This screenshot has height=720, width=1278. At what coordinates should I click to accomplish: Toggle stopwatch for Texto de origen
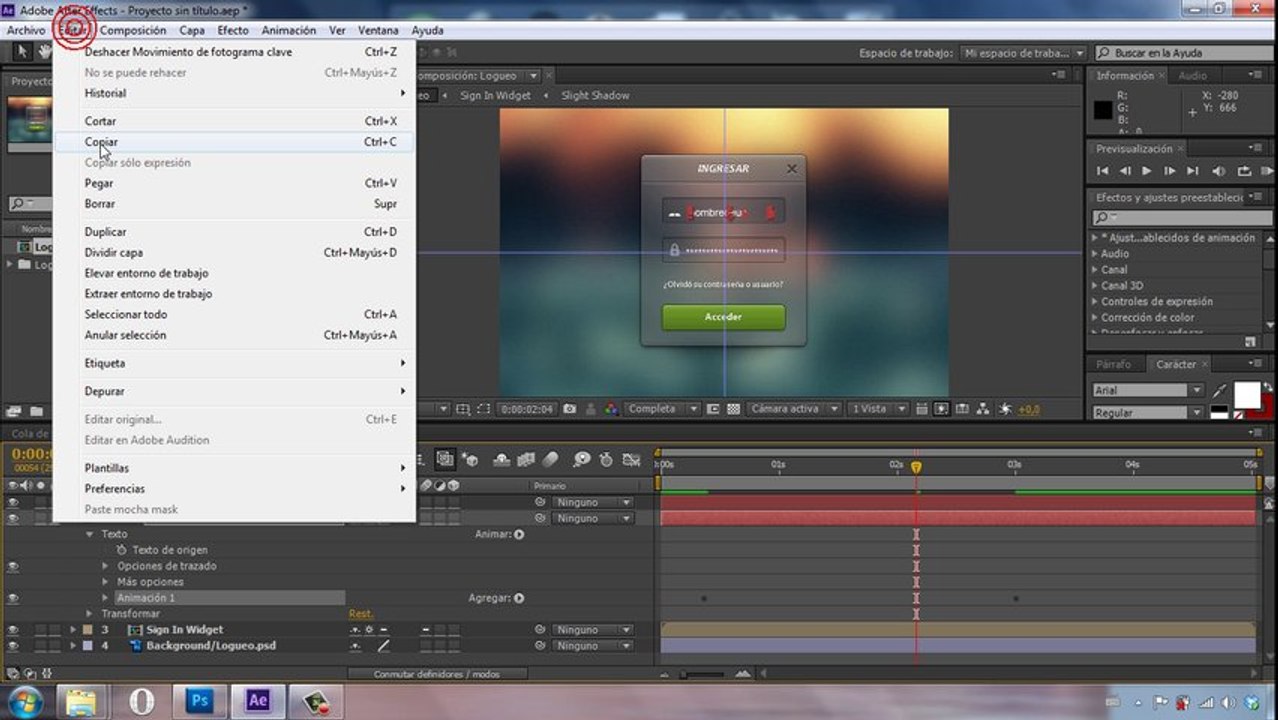pos(122,550)
